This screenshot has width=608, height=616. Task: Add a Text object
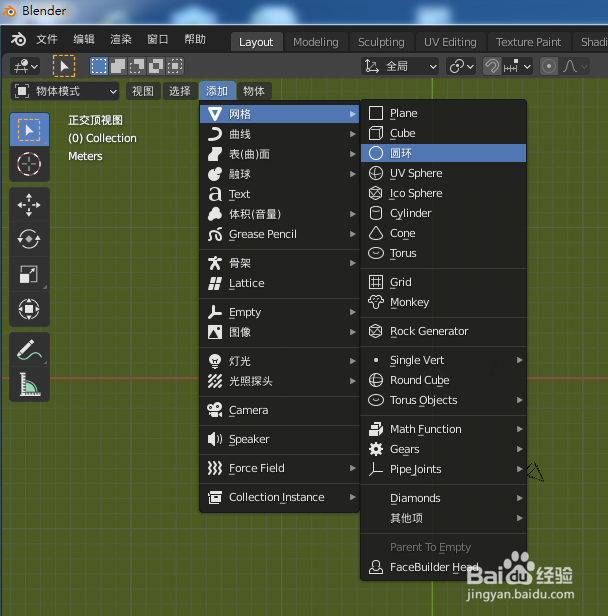pos(279,194)
